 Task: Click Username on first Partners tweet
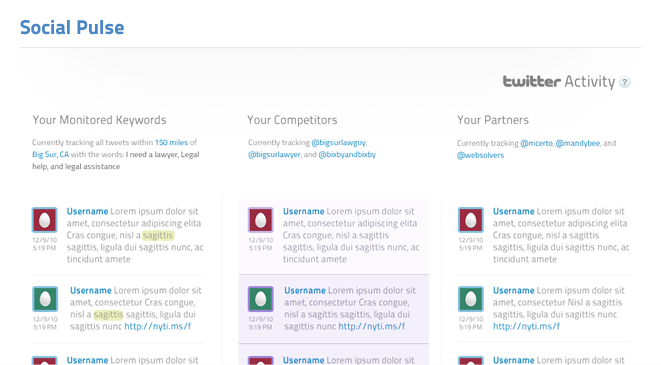[x=513, y=211]
